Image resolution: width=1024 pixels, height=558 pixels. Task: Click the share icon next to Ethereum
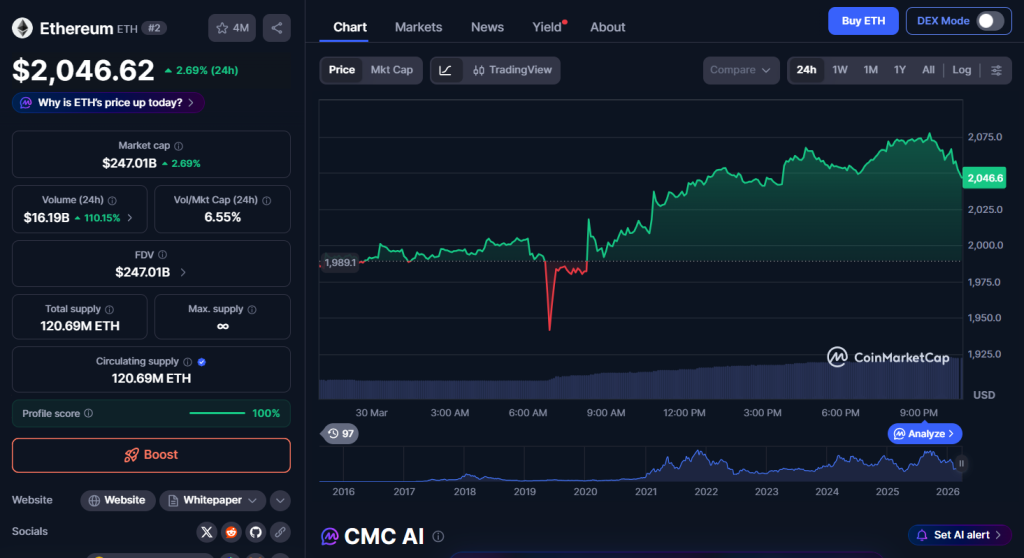277,28
